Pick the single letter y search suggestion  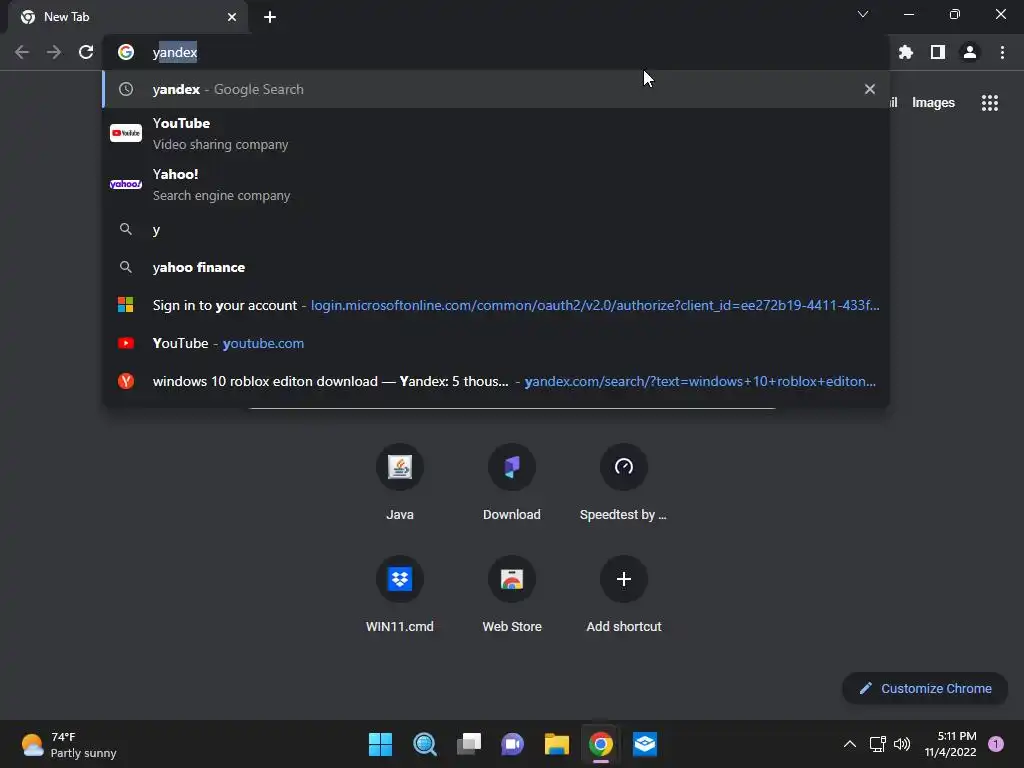[496, 229]
